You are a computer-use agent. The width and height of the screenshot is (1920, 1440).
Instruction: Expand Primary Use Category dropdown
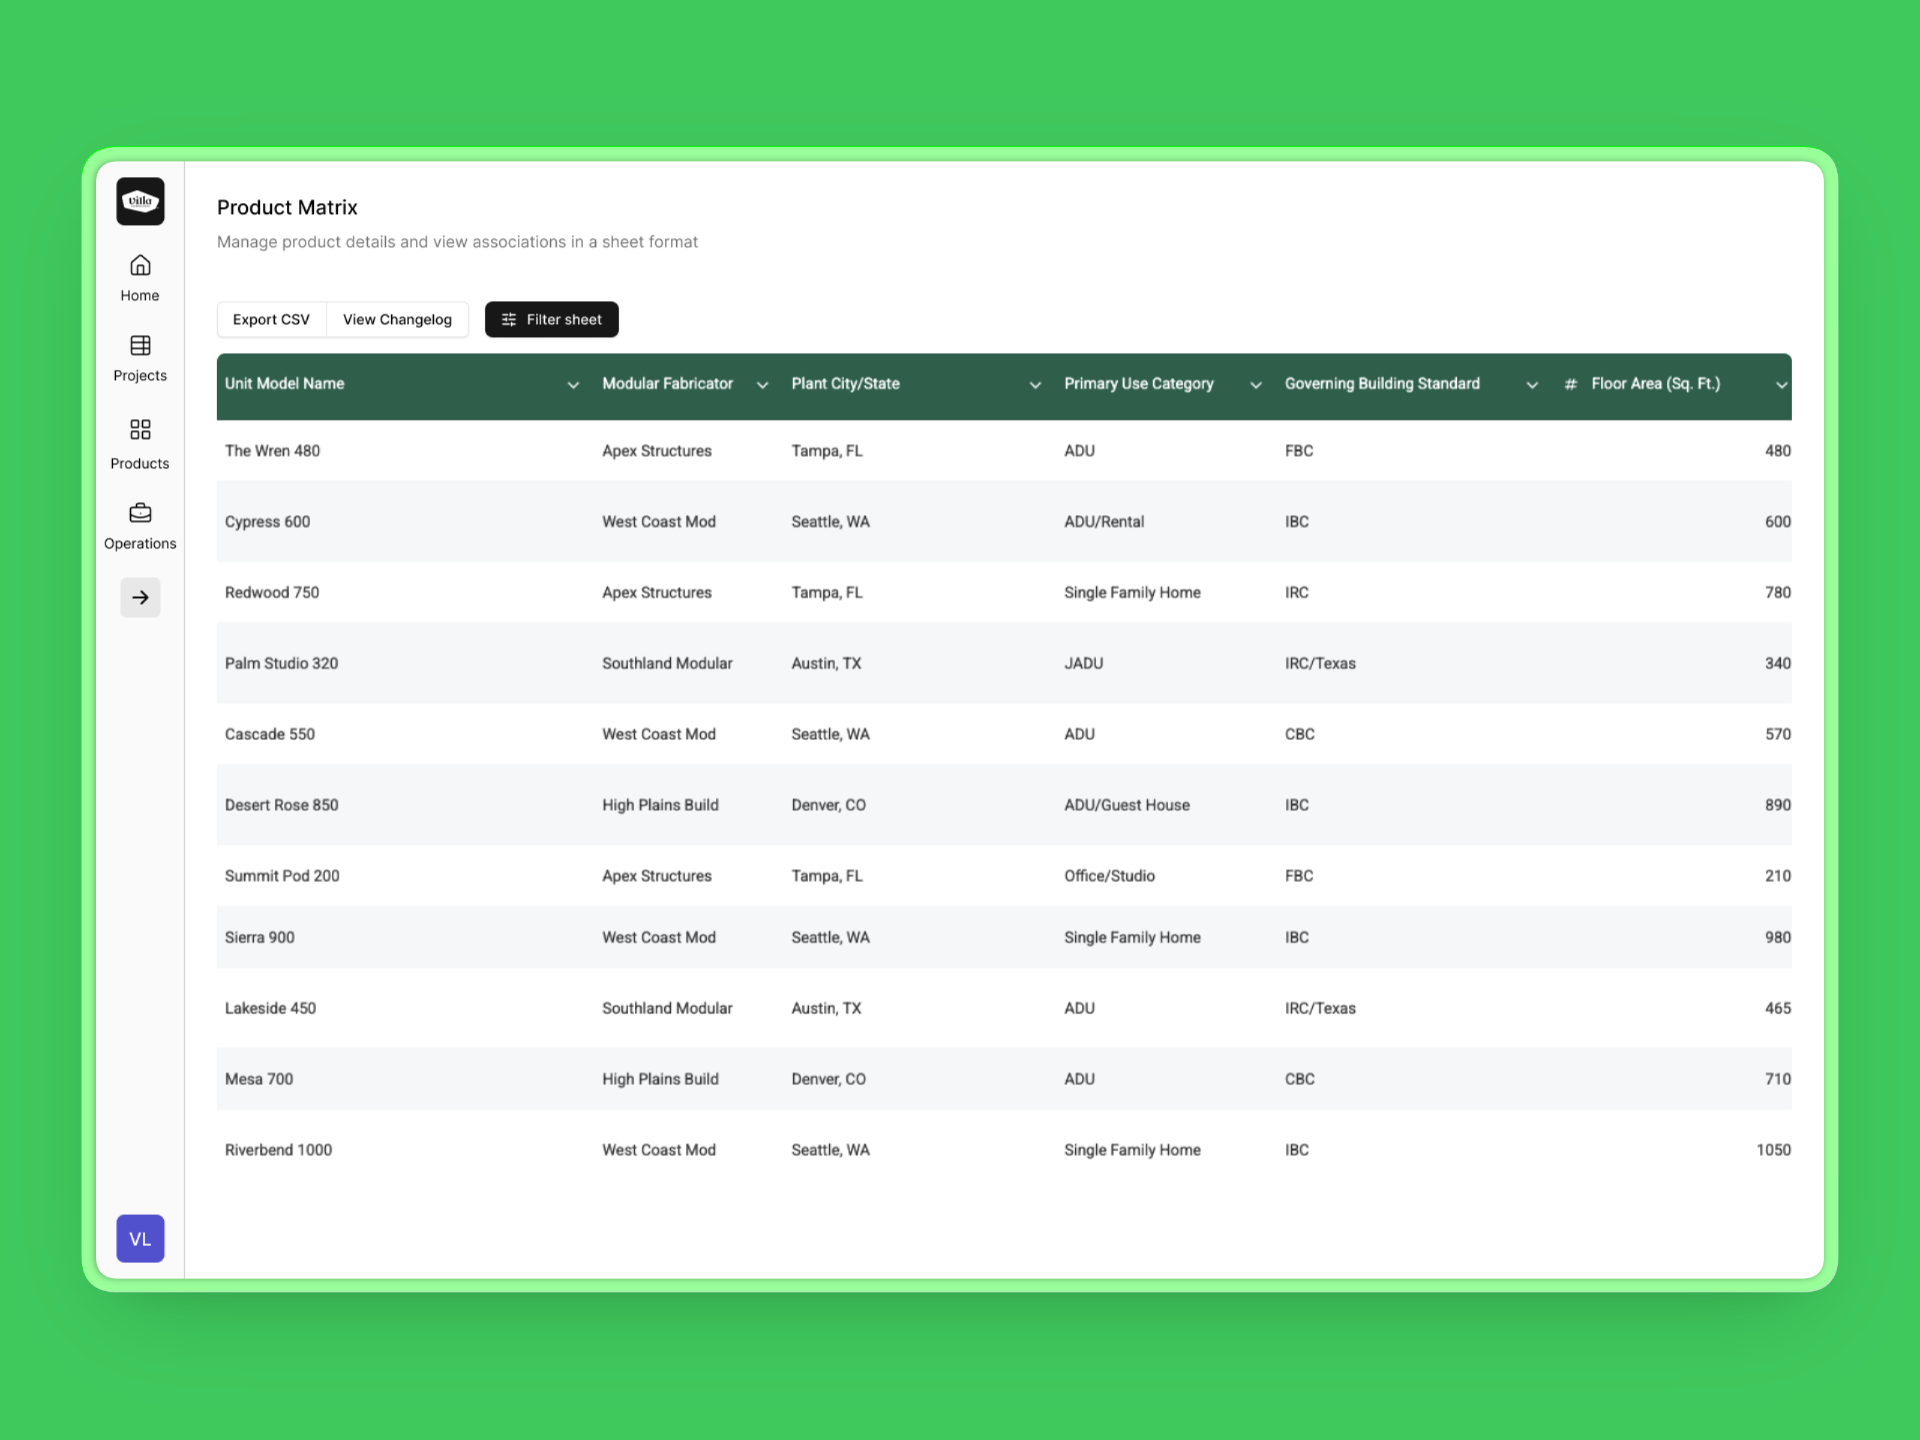(1256, 385)
